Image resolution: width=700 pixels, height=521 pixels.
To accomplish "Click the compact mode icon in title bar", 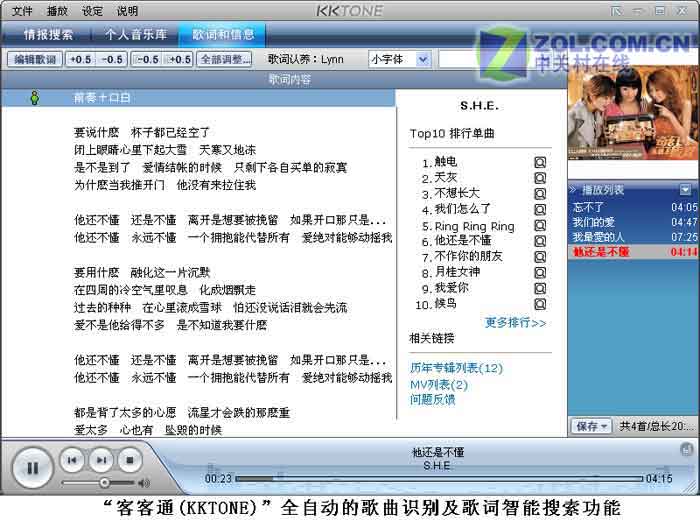I will click(616, 11).
